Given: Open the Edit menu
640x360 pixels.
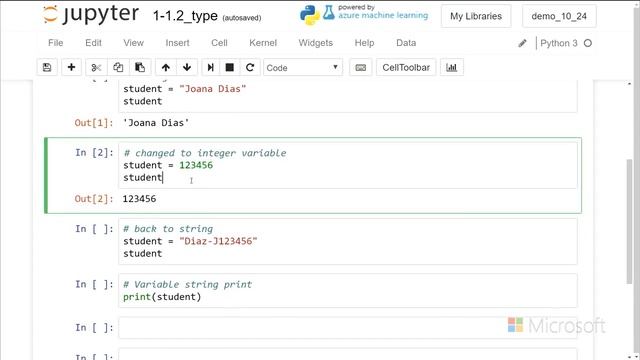Looking at the screenshot, I should tap(93, 43).
